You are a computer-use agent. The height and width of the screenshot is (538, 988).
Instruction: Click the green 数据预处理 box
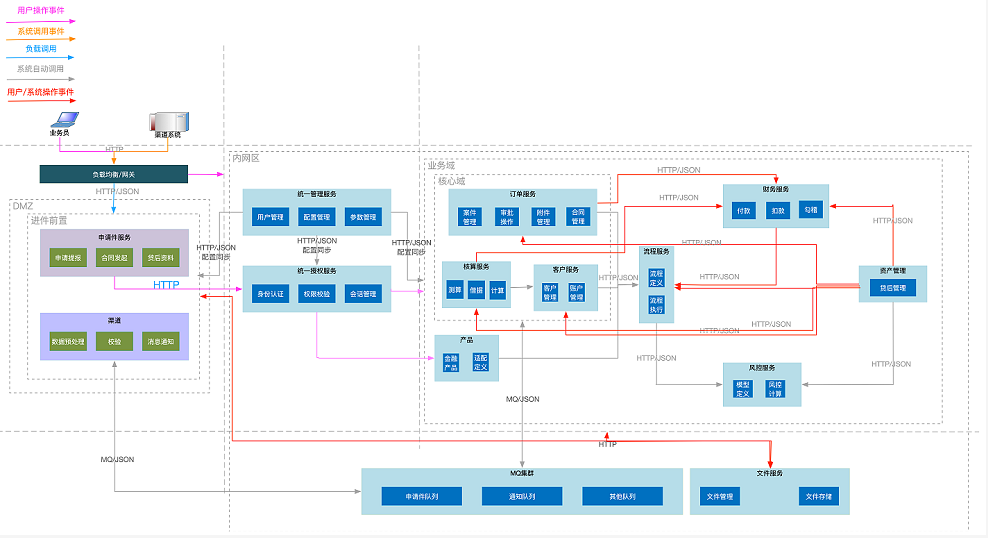point(68,342)
